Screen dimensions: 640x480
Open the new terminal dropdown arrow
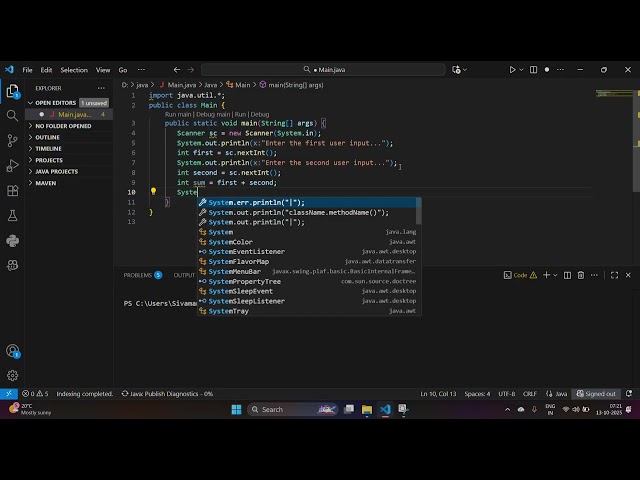pos(555,275)
